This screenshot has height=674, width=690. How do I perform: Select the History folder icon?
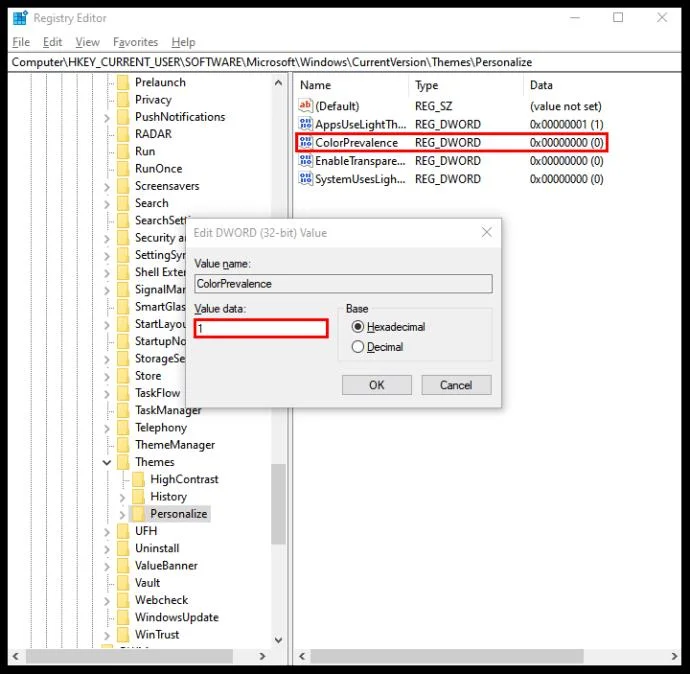tap(138, 496)
